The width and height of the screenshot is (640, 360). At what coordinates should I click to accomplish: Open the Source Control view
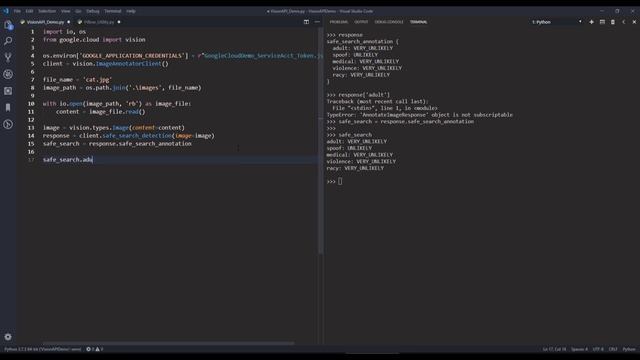coord(8,58)
